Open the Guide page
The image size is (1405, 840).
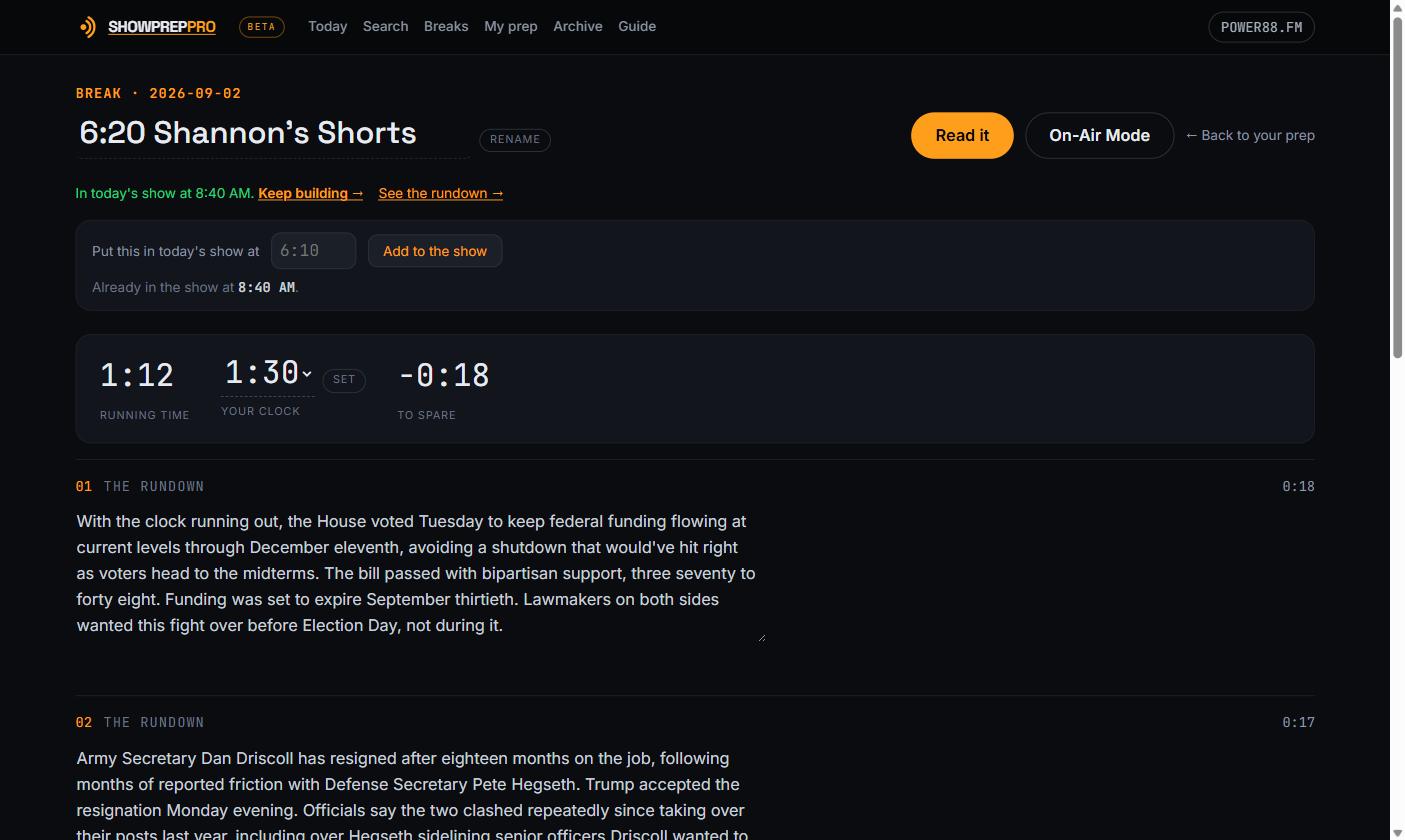(x=637, y=26)
